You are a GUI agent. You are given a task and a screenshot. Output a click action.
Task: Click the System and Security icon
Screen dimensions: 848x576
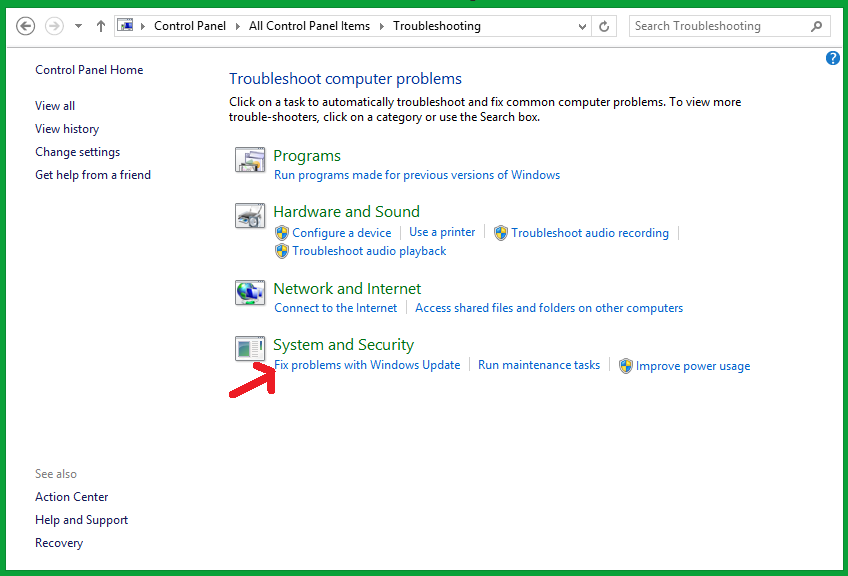click(250, 349)
